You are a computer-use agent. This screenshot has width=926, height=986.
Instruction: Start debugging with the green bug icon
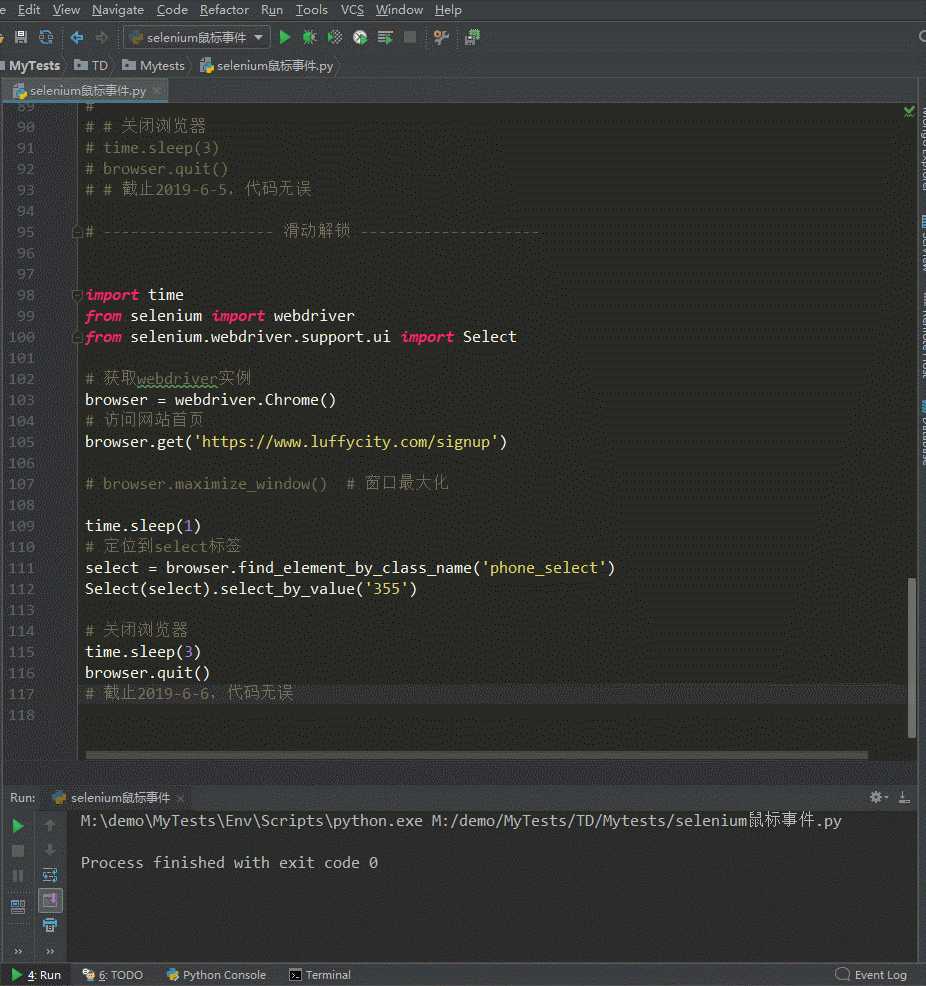309,38
